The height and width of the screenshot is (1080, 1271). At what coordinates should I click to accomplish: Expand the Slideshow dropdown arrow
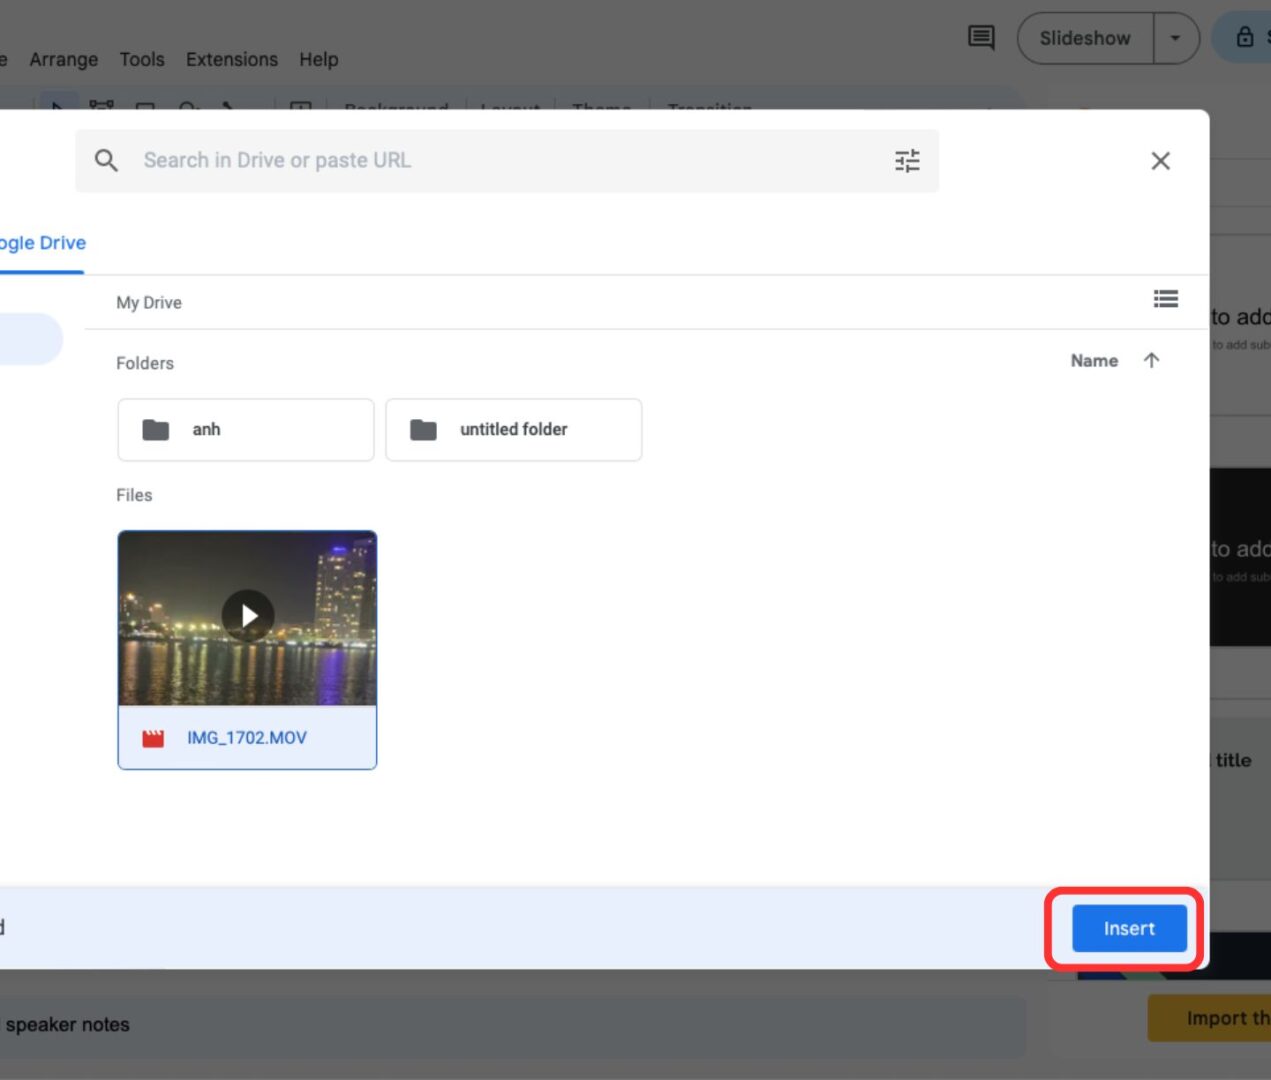click(x=1176, y=39)
